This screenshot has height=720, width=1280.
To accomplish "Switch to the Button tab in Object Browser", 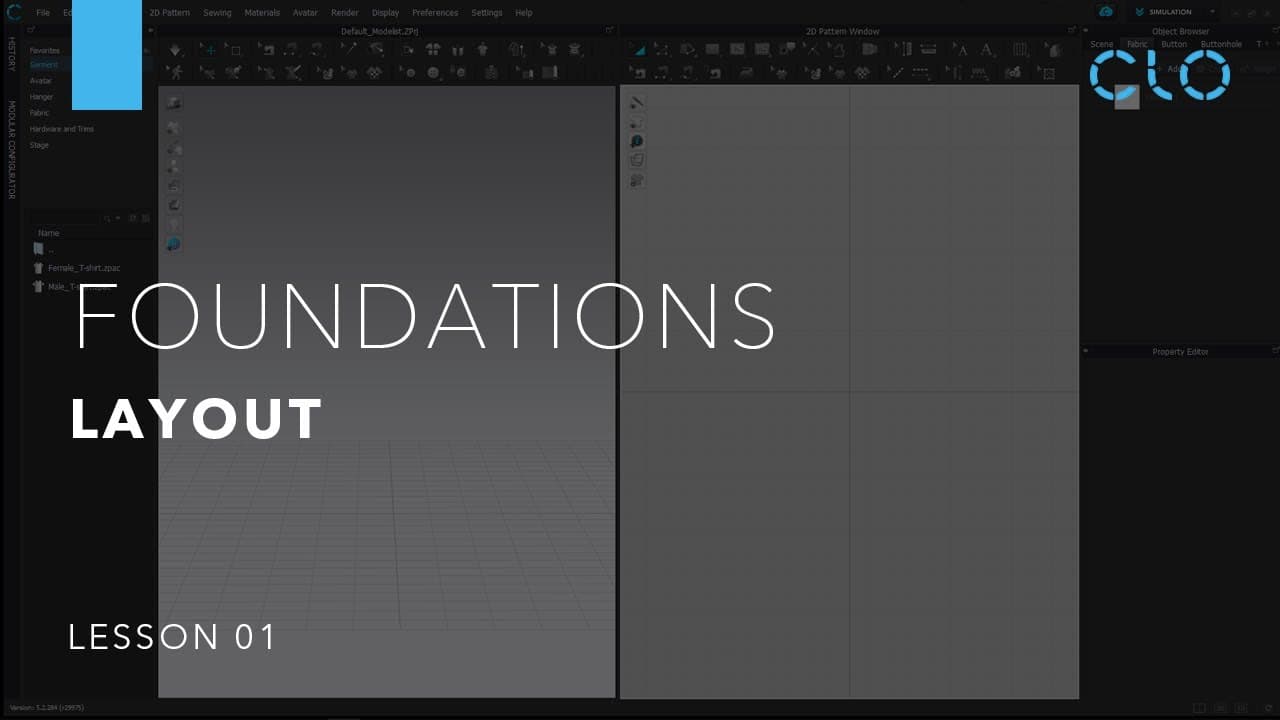I will [1174, 45].
